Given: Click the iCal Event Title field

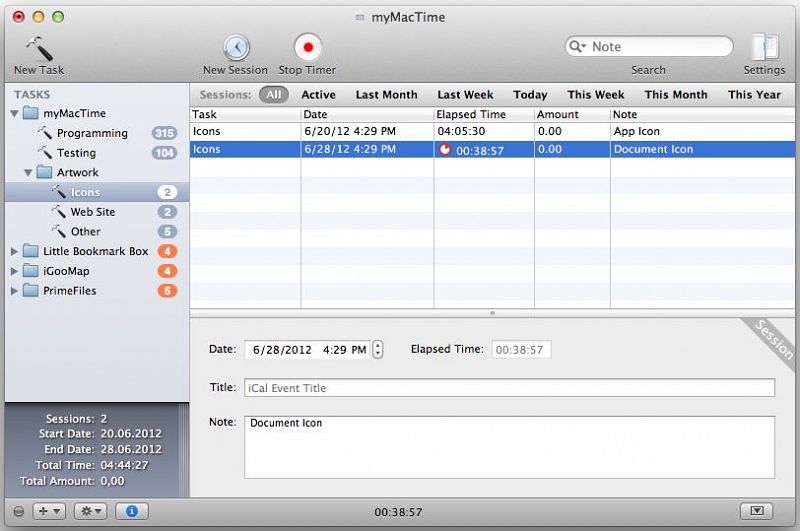Looking at the screenshot, I should pyautogui.click(x=509, y=388).
